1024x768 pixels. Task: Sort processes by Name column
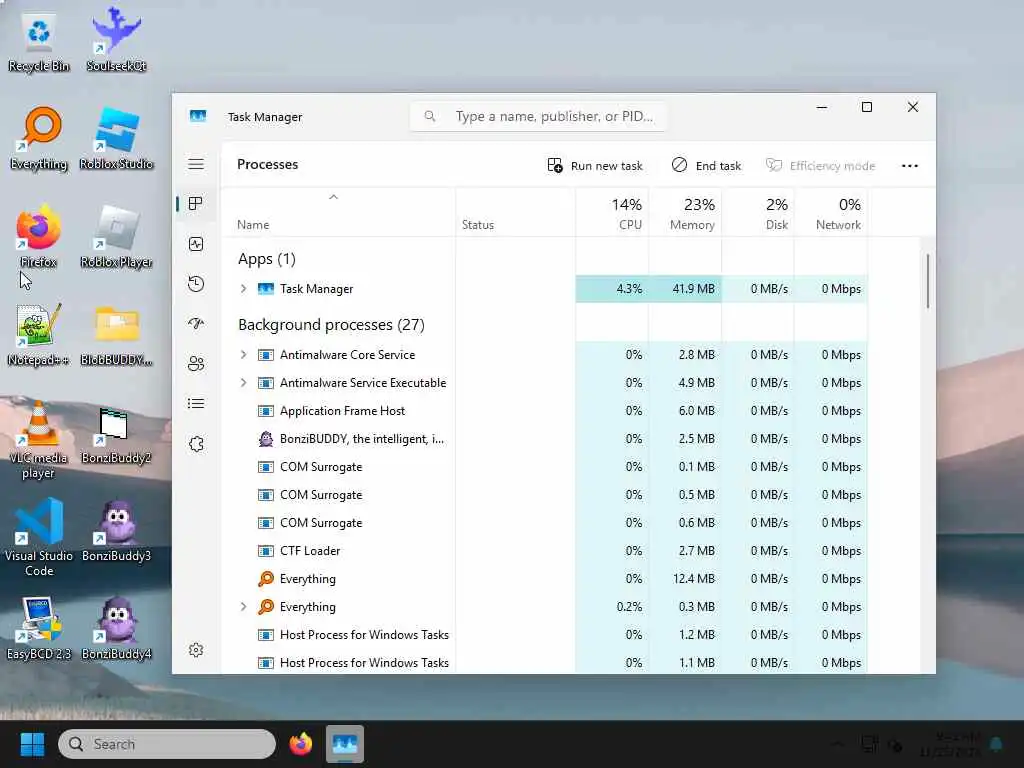(338, 212)
